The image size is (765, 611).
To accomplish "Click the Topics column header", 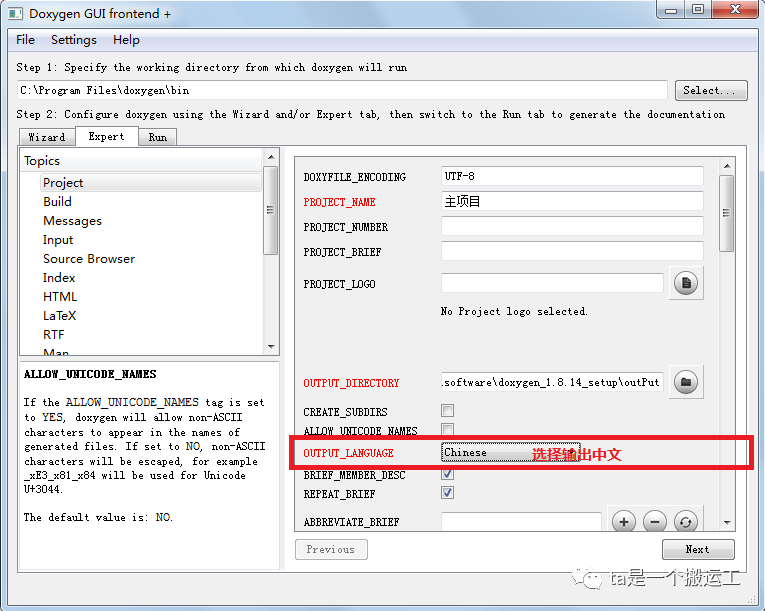I will point(142,161).
